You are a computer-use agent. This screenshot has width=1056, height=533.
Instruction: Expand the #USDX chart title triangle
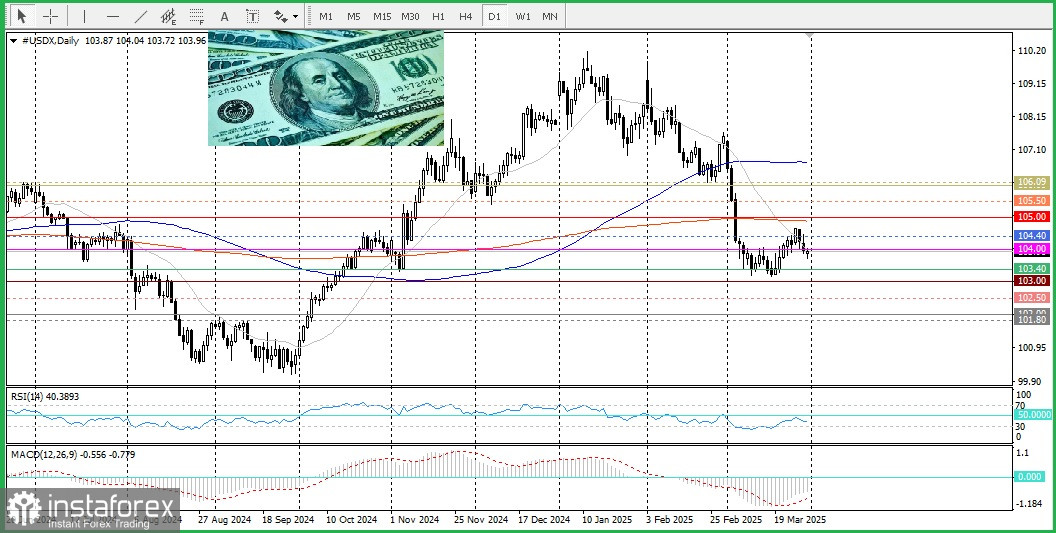click(12, 40)
